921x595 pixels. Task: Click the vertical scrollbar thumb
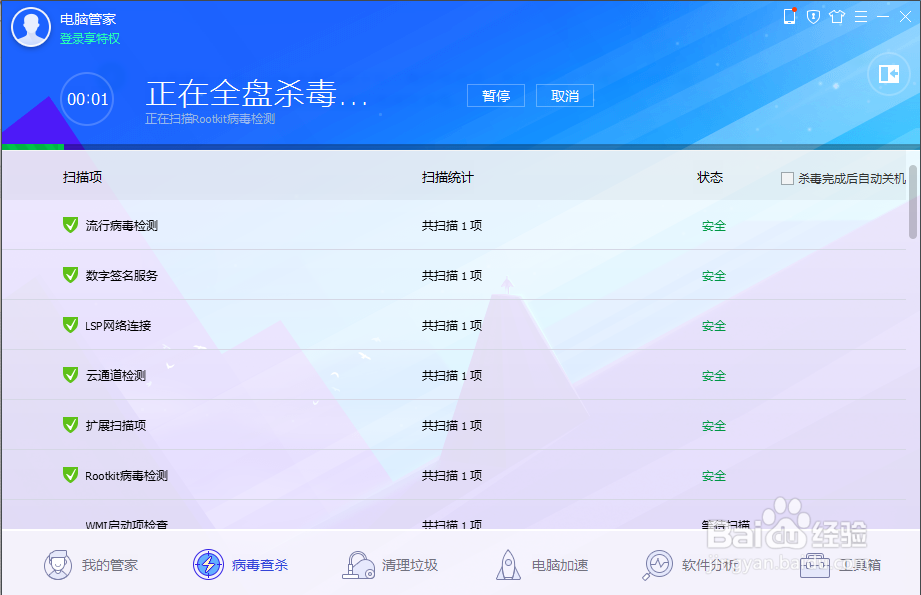[913, 202]
